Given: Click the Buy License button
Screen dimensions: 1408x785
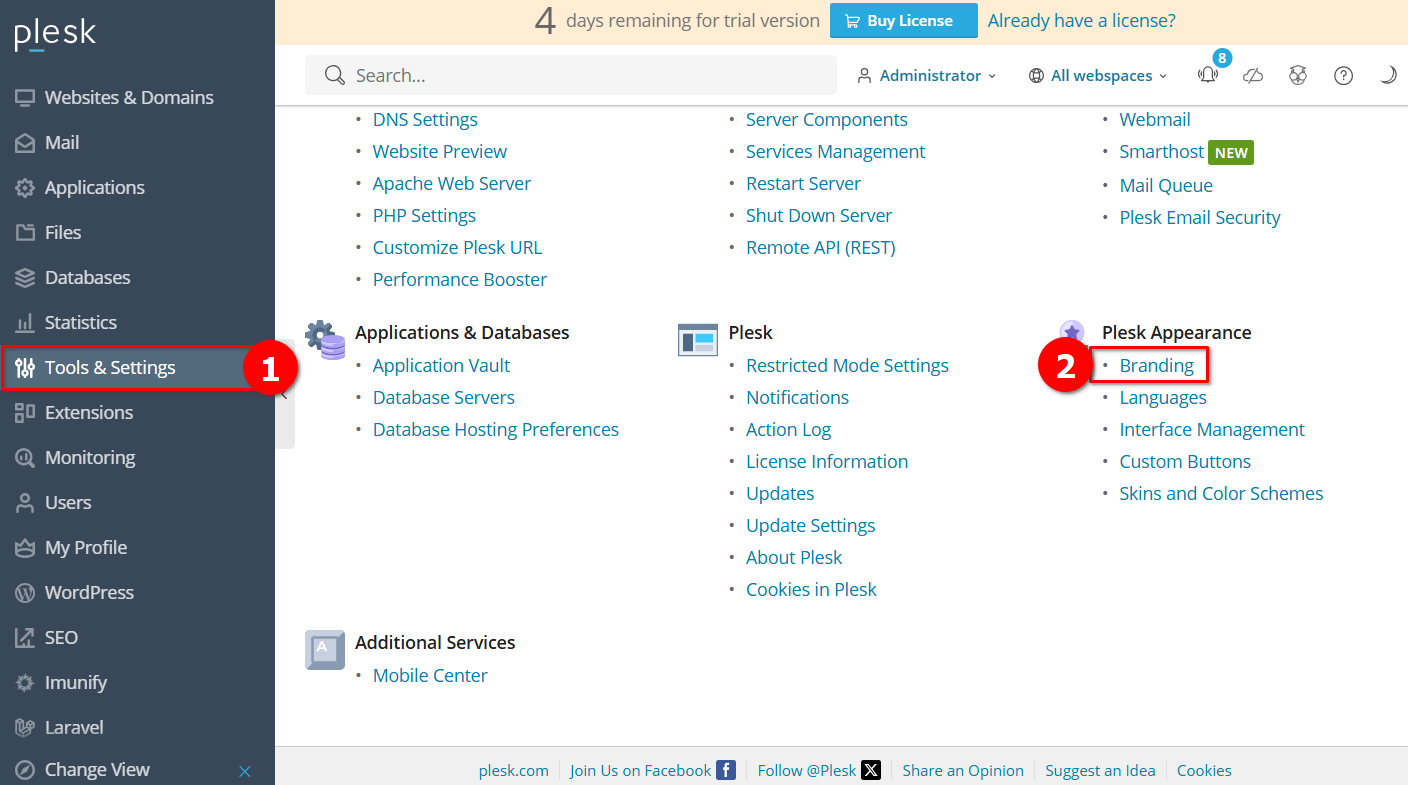Looking at the screenshot, I should [x=904, y=21].
